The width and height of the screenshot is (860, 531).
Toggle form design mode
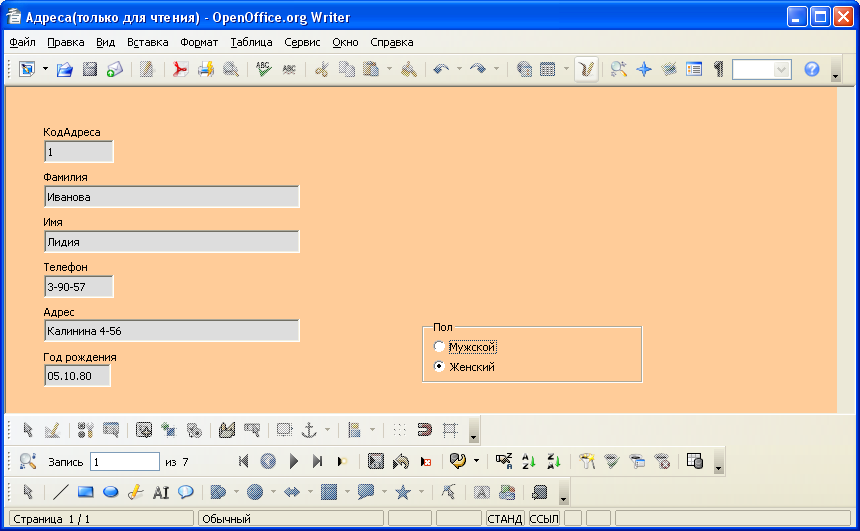52,431
